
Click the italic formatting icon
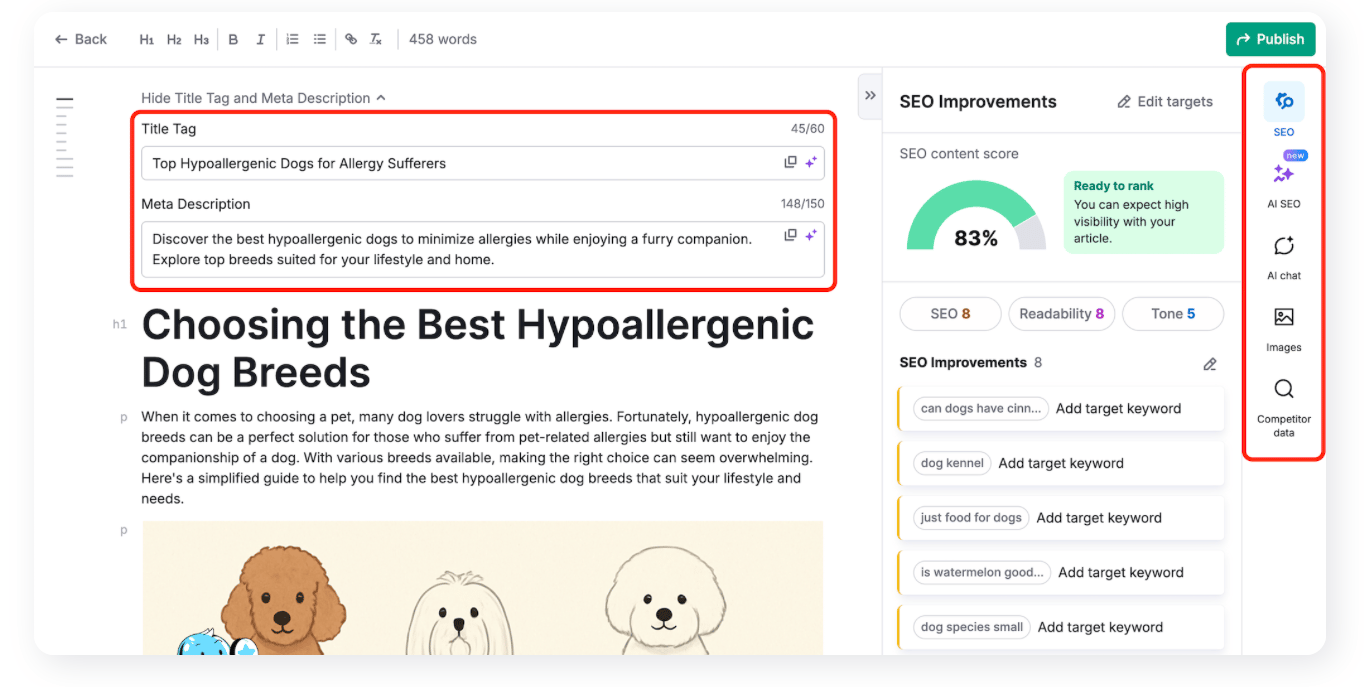260,39
